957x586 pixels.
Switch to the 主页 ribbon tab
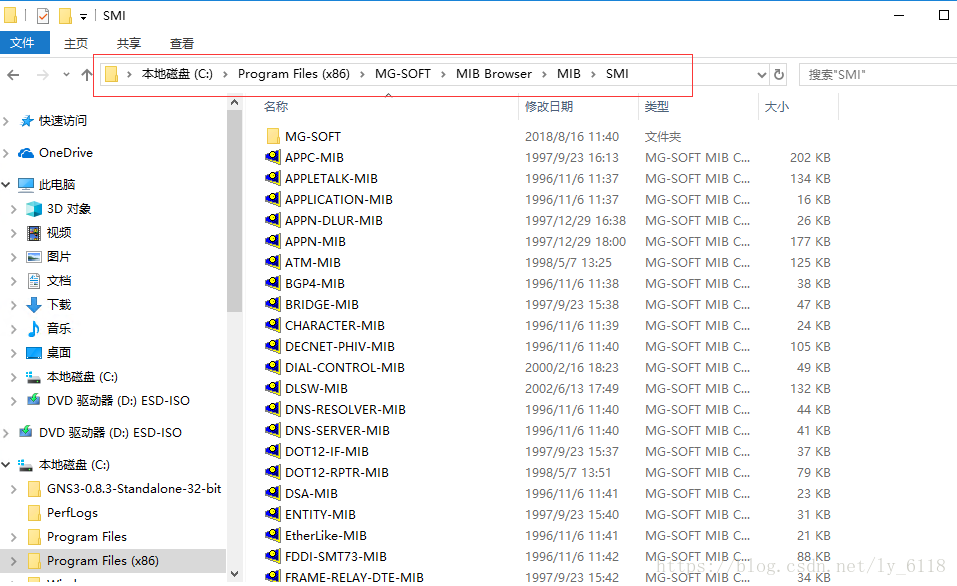(76, 43)
